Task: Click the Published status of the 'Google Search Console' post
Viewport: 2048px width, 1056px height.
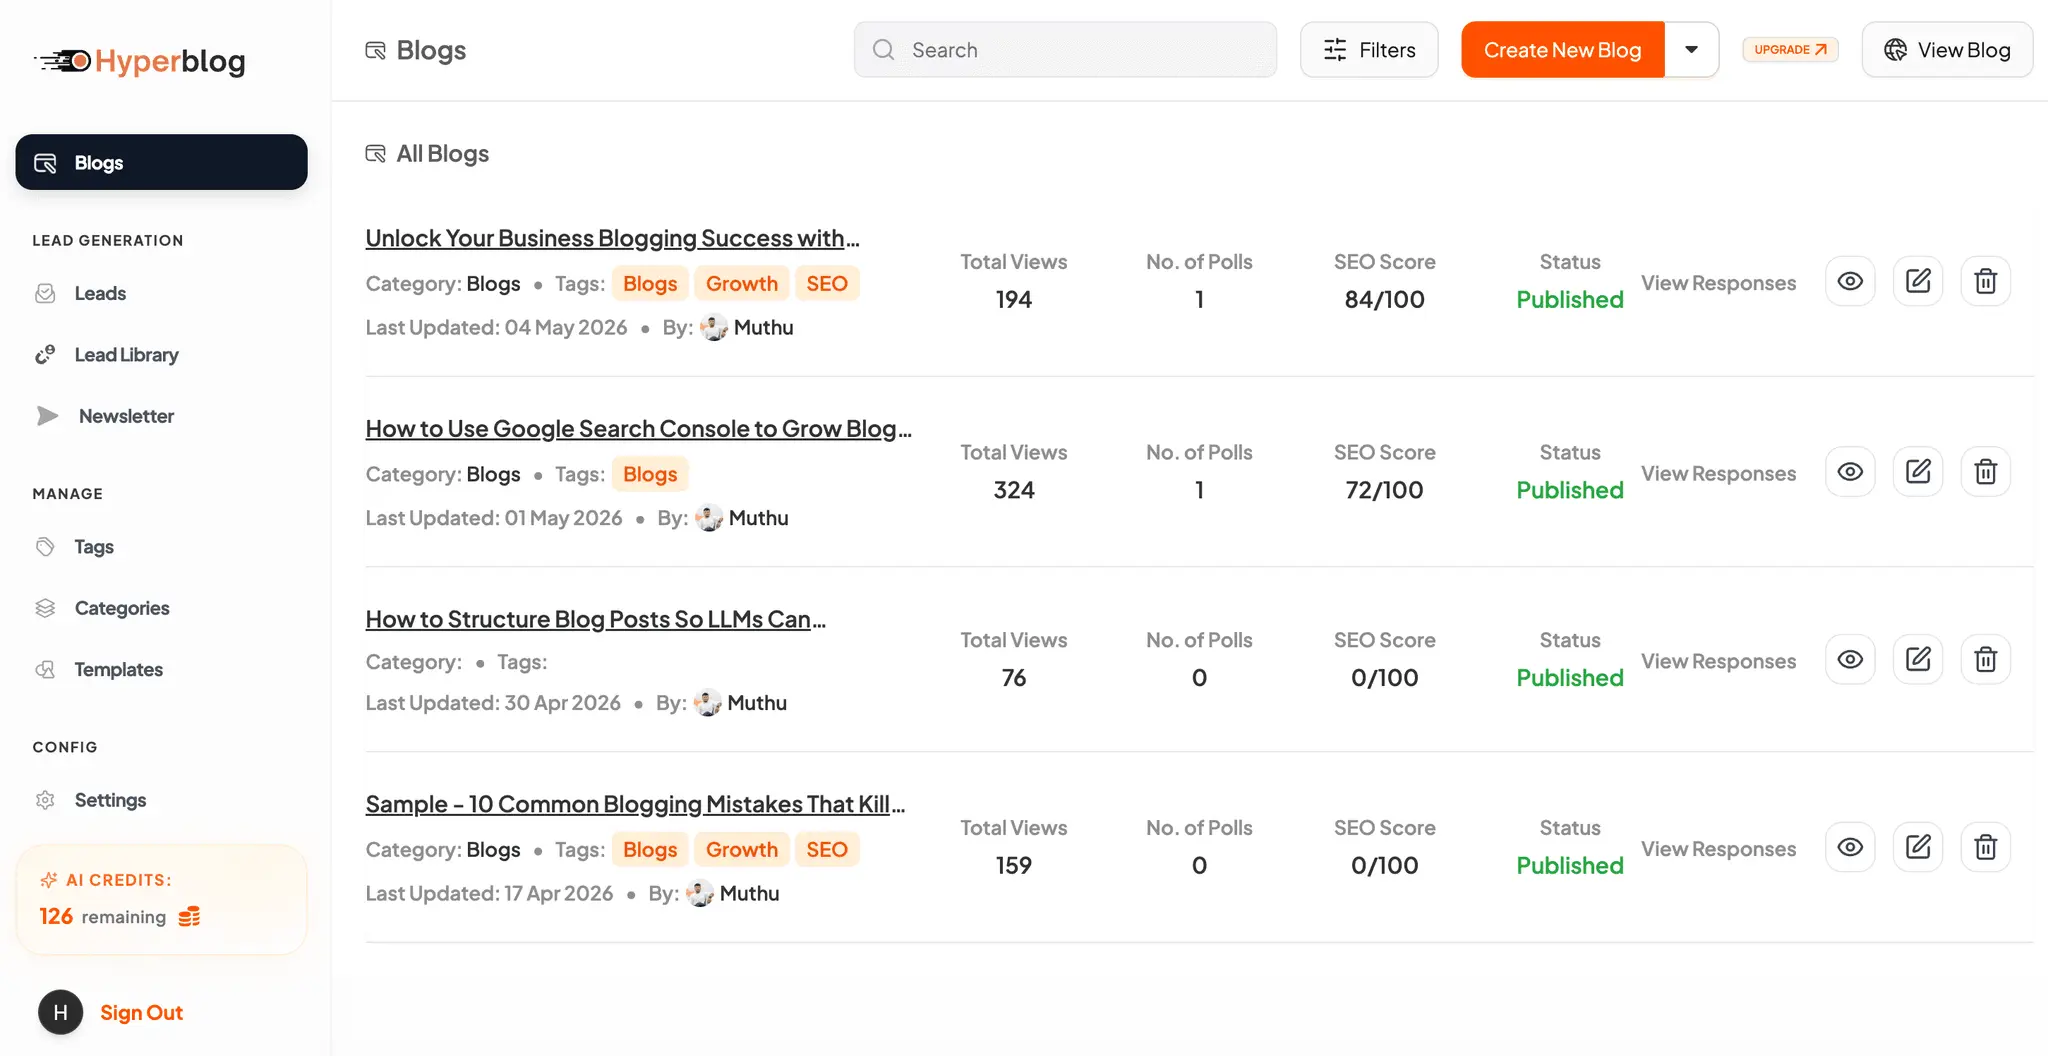Action: pos(1569,490)
